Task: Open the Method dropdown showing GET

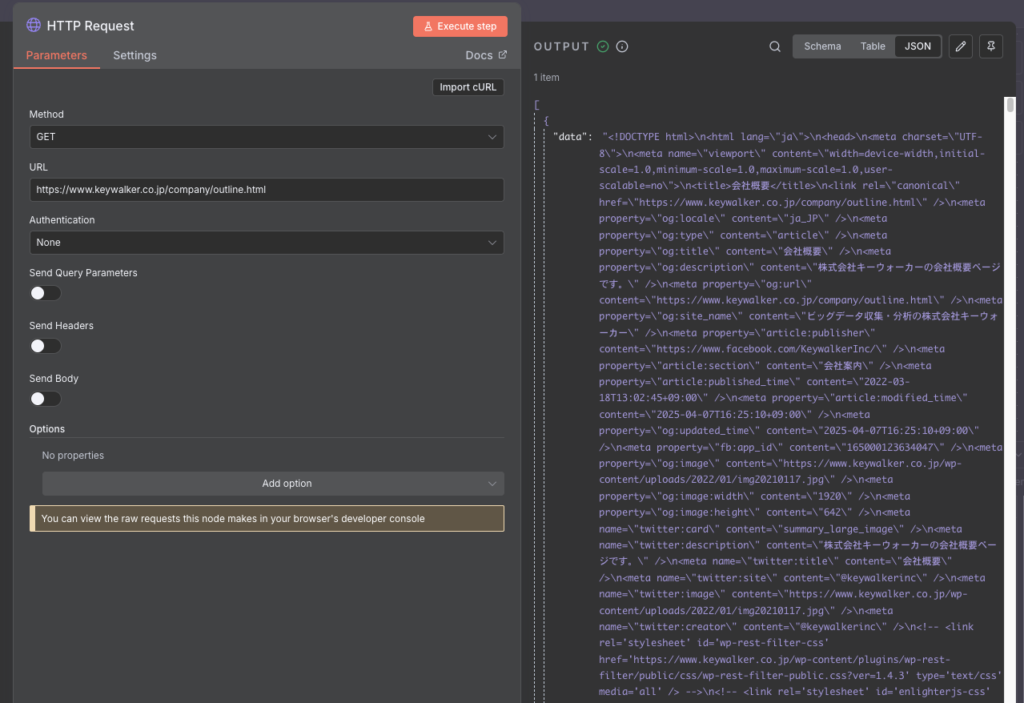Action: click(x=267, y=137)
